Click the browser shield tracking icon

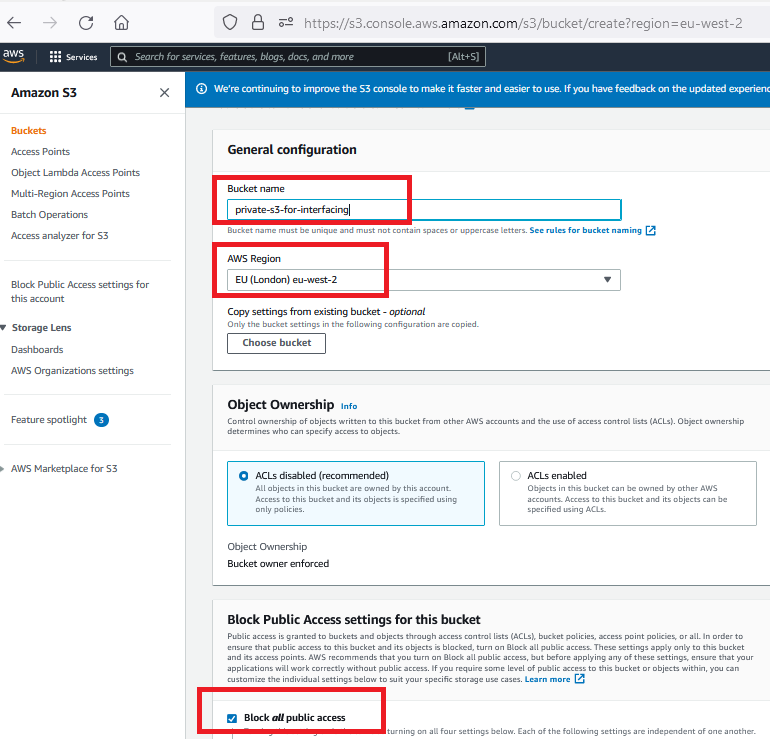[x=230, y=22]
